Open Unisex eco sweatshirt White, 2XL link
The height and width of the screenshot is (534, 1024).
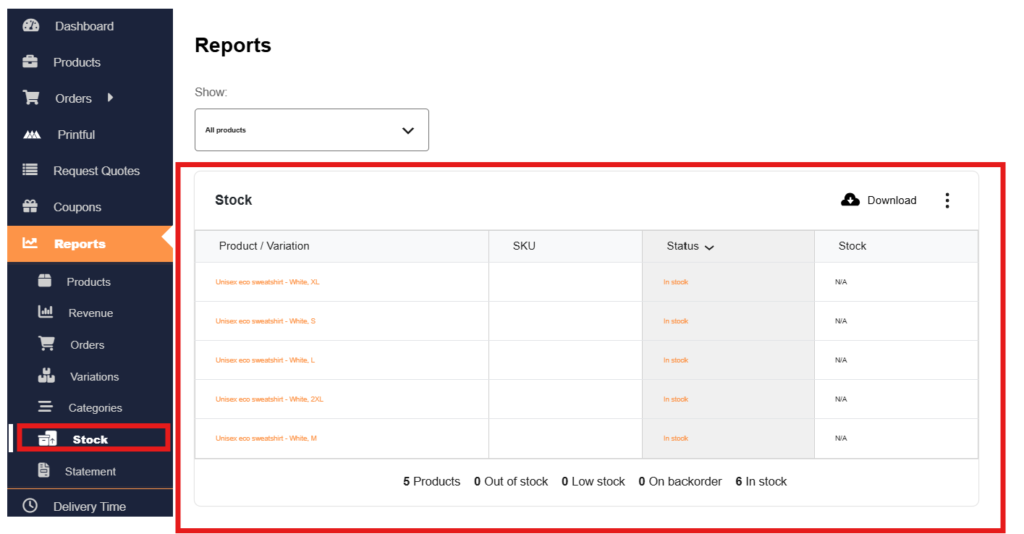coord(269,399)
